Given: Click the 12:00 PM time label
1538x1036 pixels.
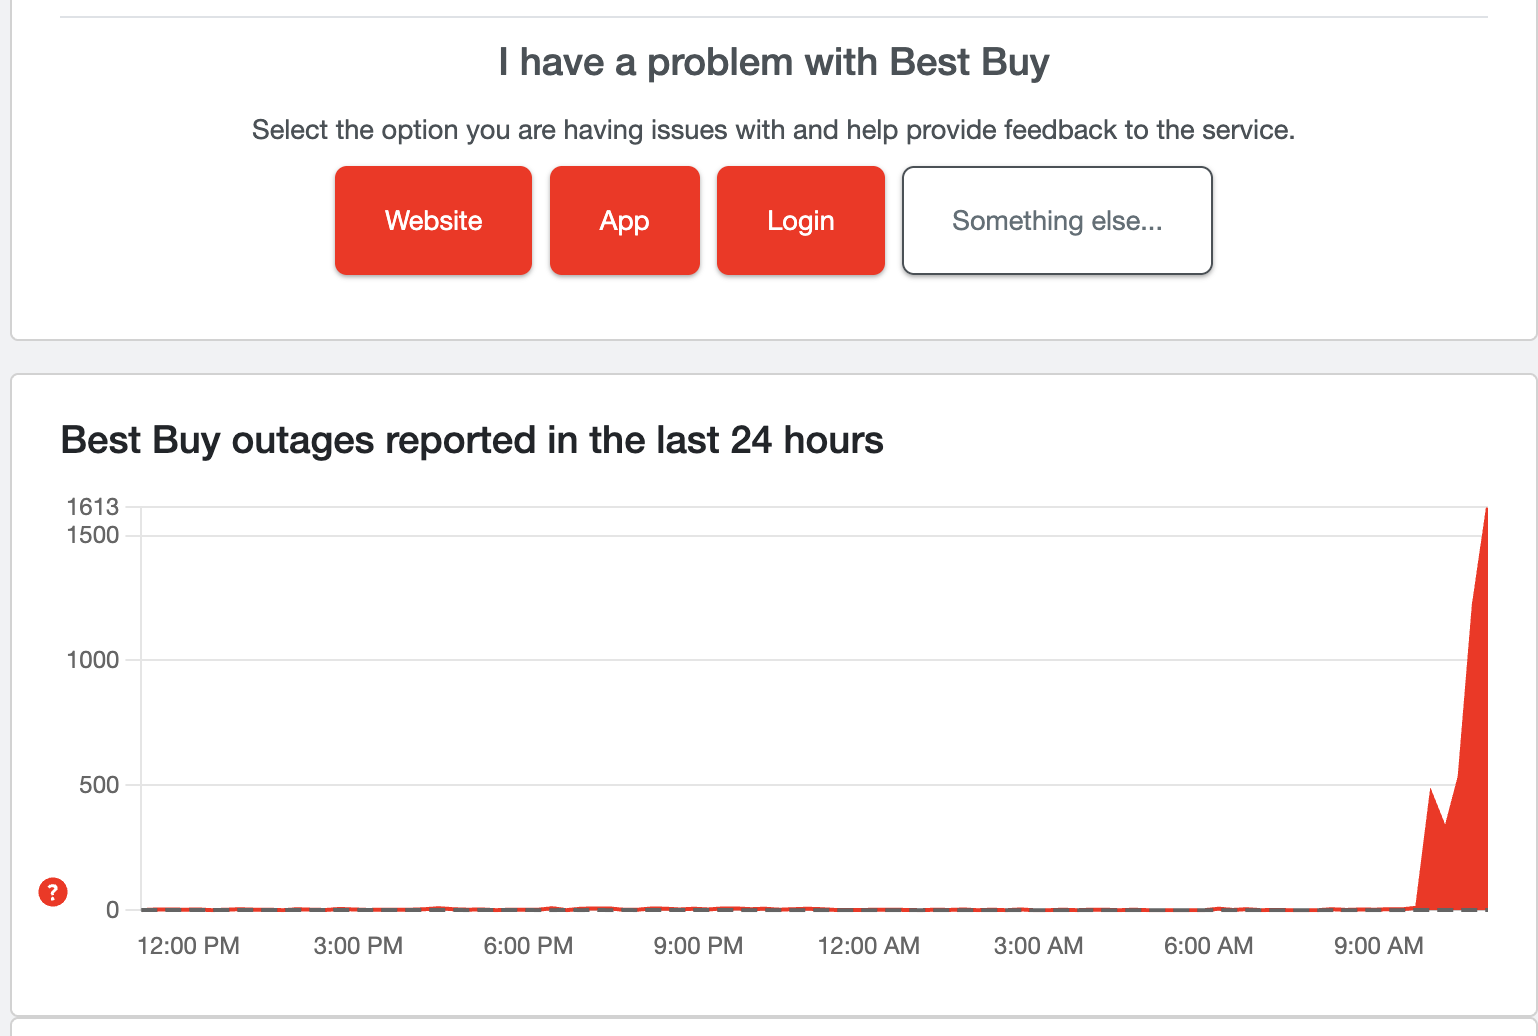Looking at the screenshot, I should coord(187,945).
